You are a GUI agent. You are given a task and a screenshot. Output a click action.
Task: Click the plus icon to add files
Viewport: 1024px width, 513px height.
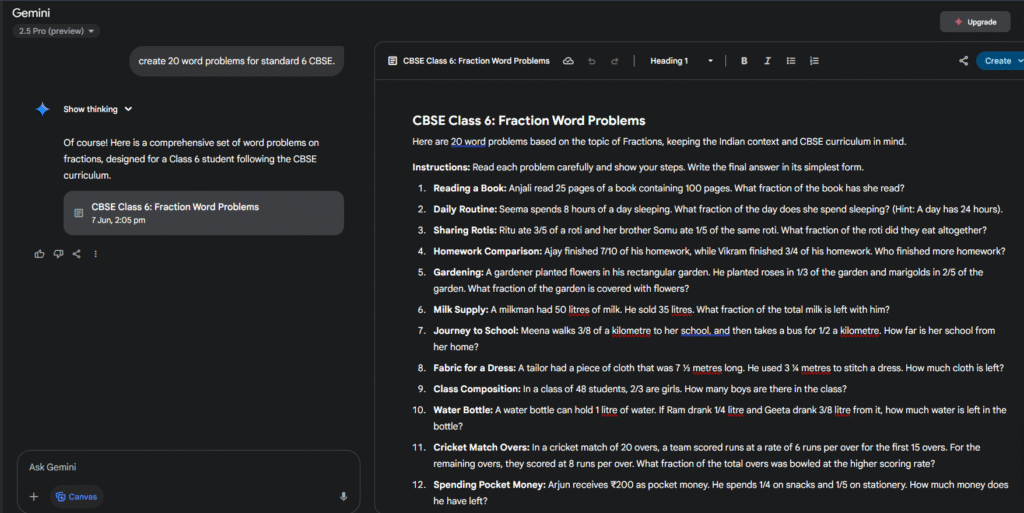click(34, 496)
